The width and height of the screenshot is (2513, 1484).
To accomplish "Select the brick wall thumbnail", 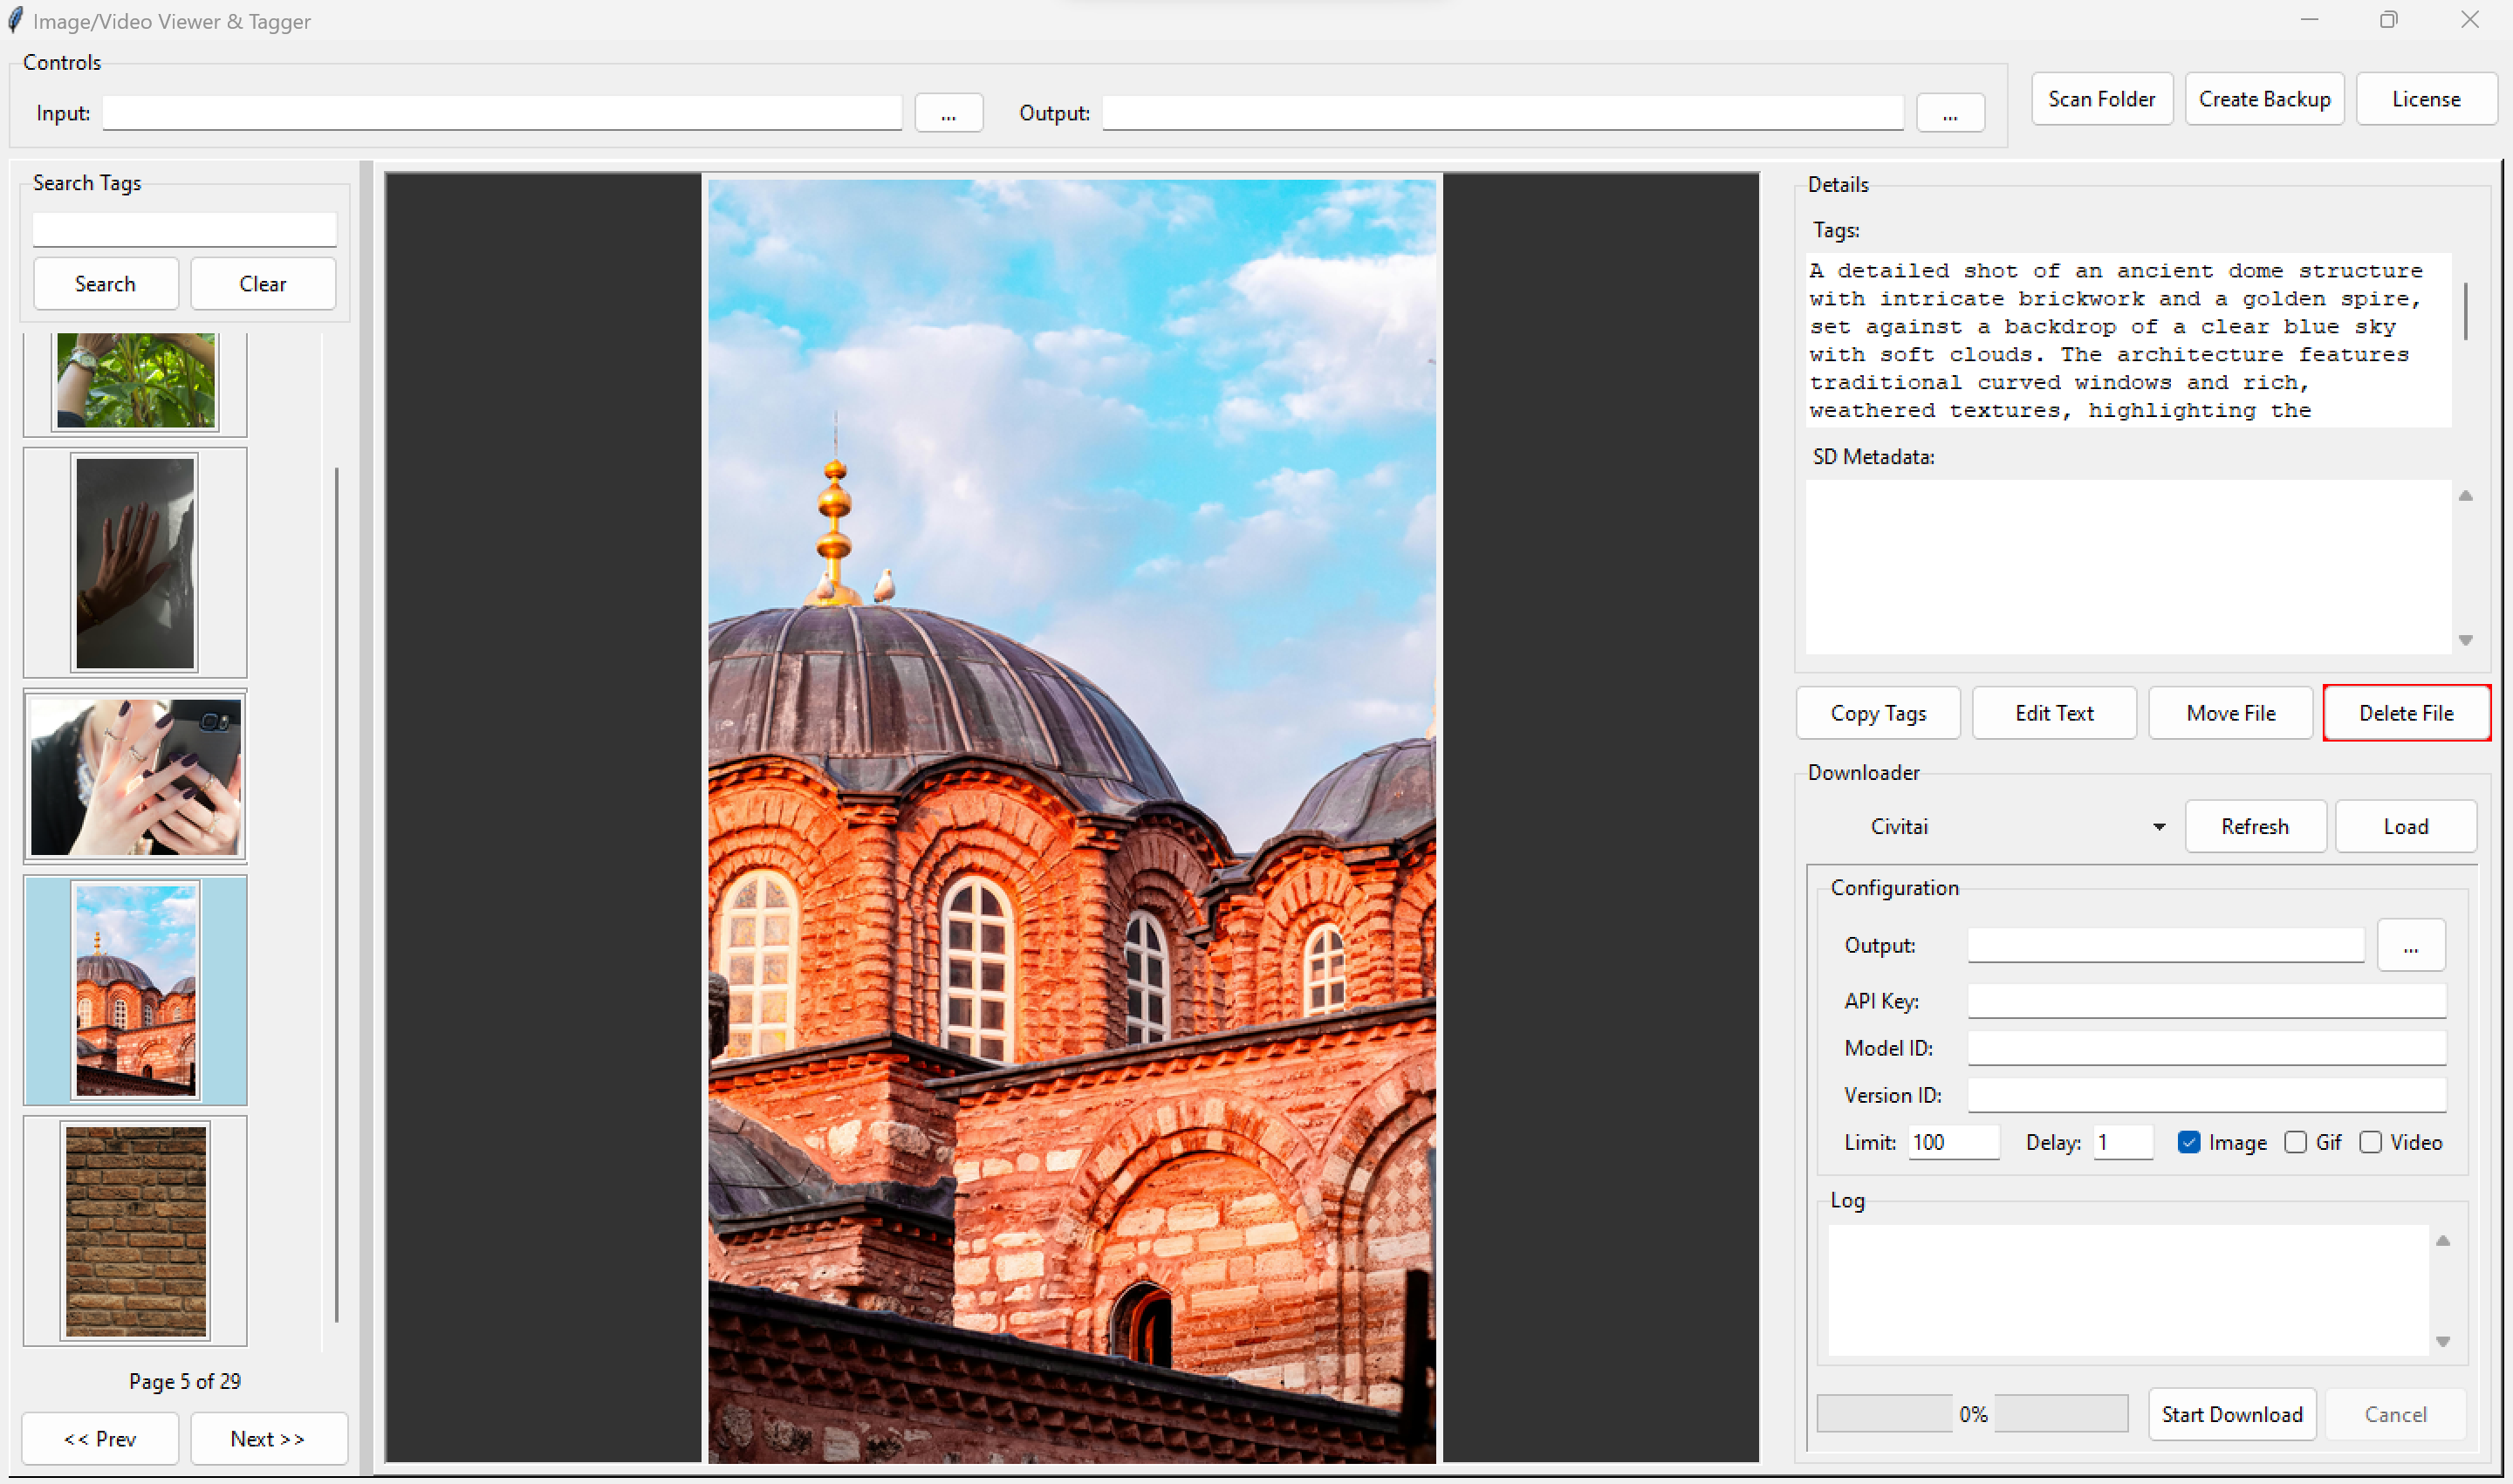I will [135, 1230].
